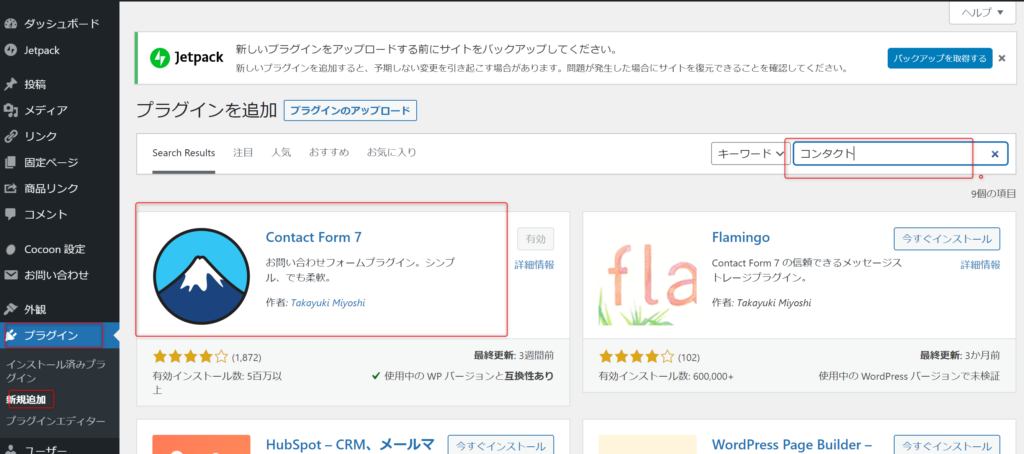Viewport: 1024px width, 454px height.
Task: Click the 商品リンク sidebar icon
Action: pyautogui.click(x=10, y=188)
